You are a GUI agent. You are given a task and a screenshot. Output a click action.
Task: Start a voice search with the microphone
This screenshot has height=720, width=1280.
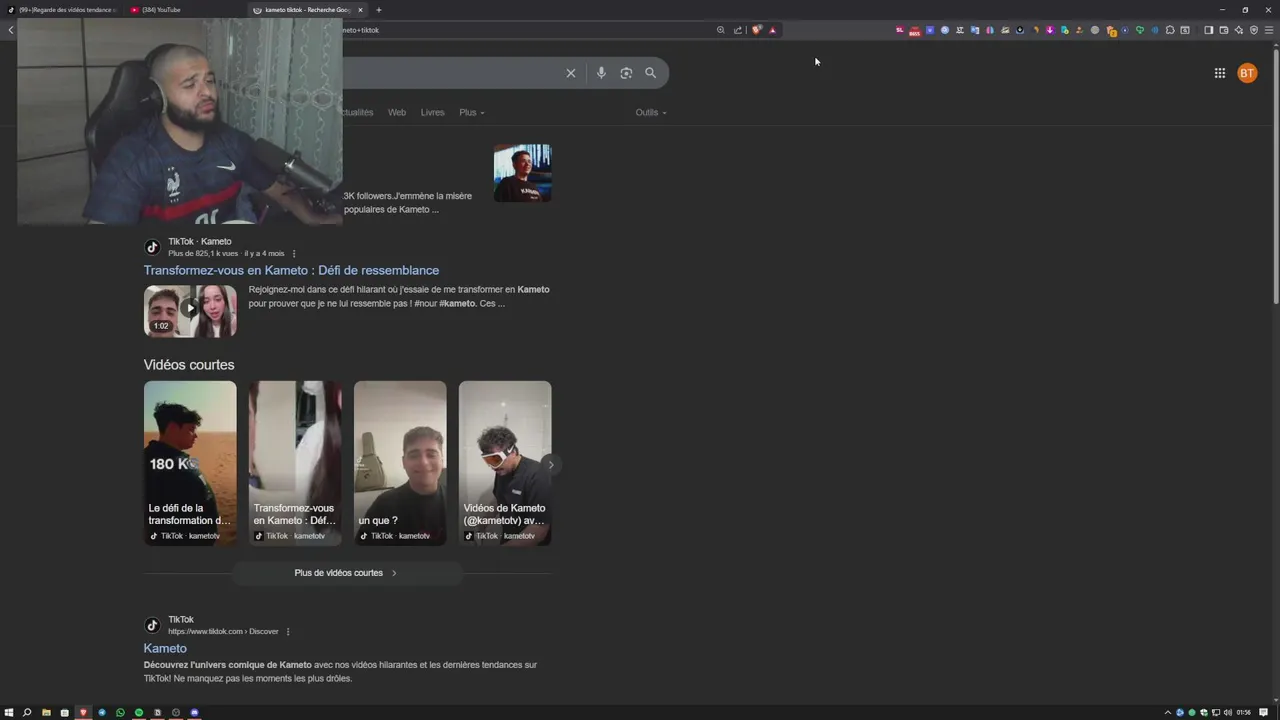pyautogui.click(x=601, y=73)
